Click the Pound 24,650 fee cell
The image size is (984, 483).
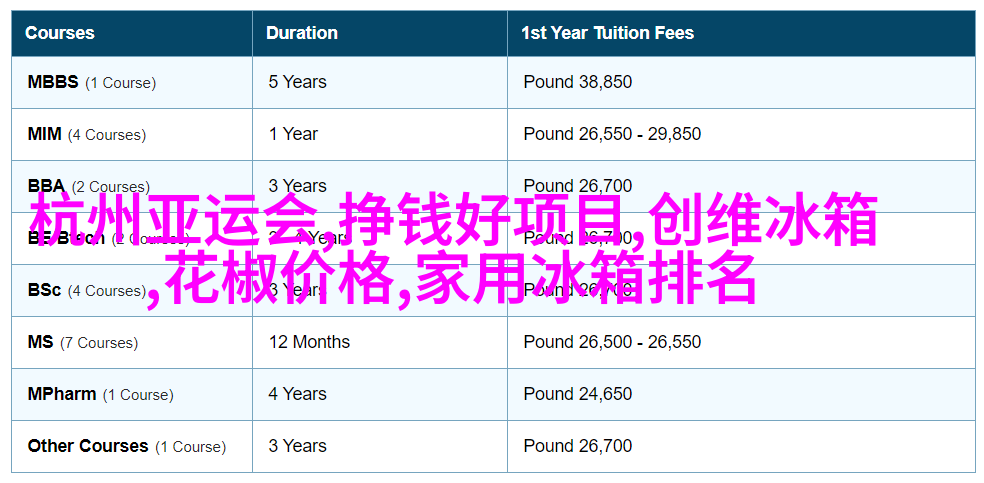pos(578,395)
